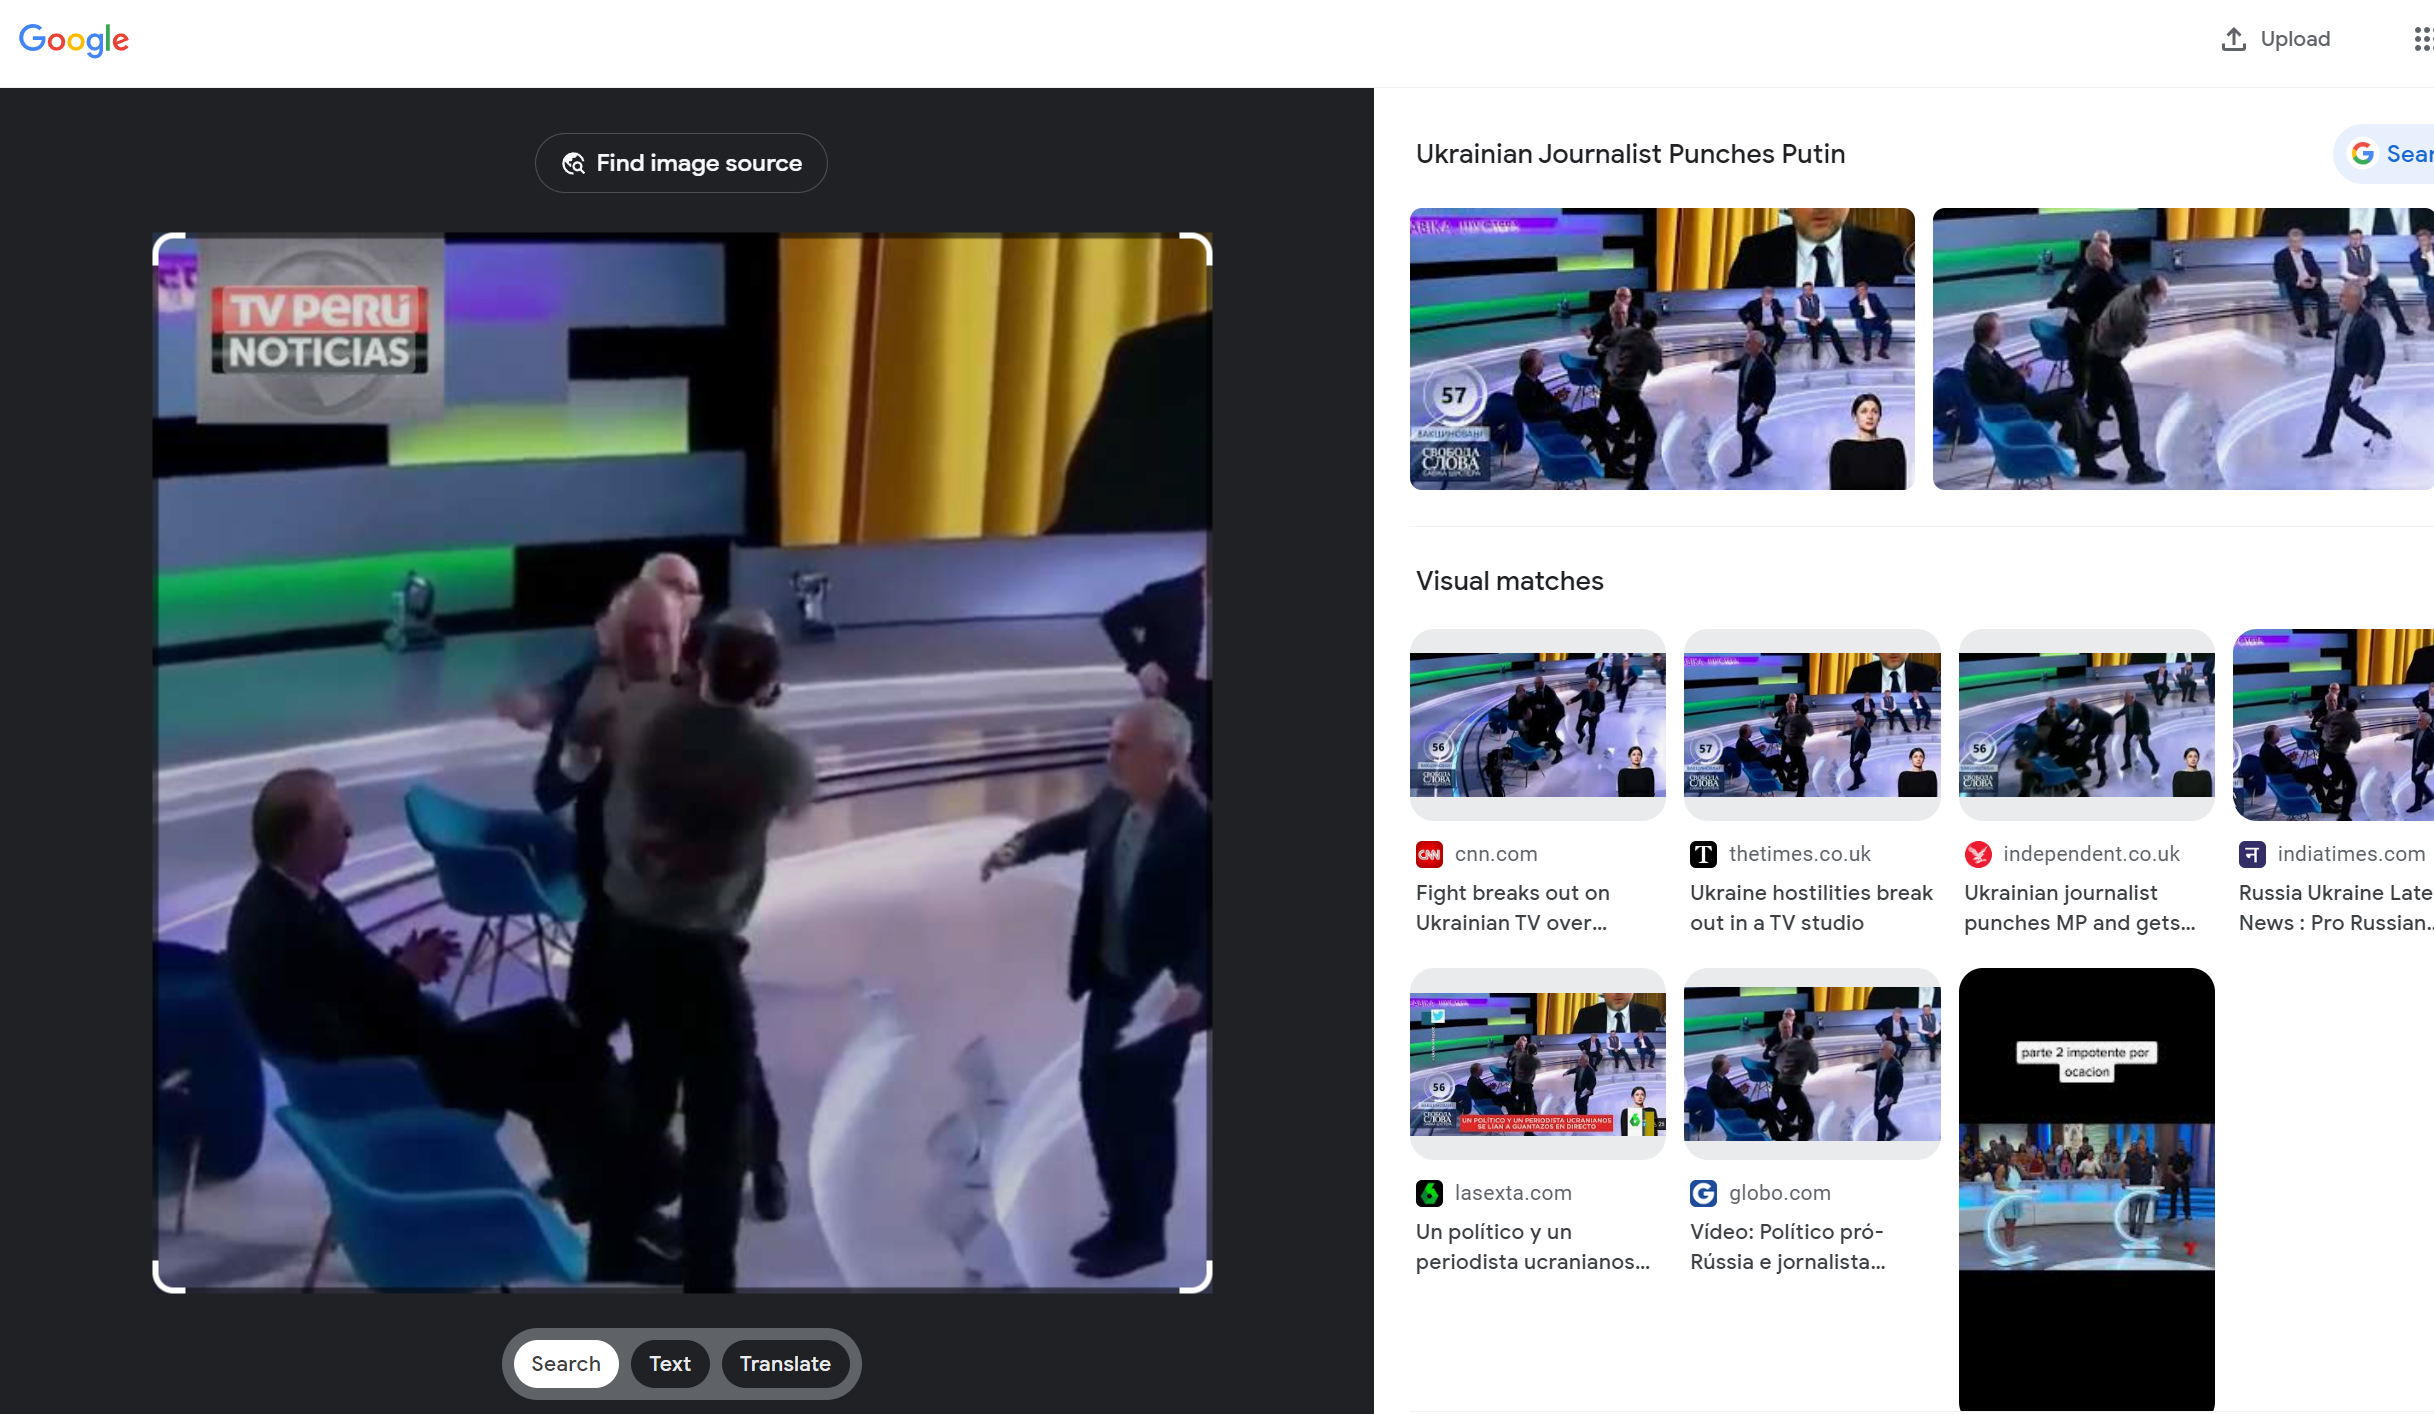Click the Indiatimes favicon

2252,854
